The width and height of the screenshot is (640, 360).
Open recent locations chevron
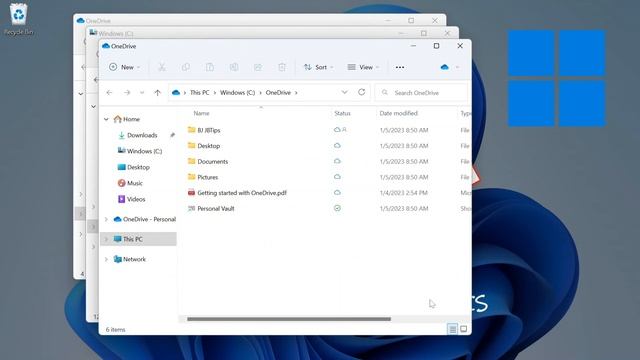click(142, 93)
